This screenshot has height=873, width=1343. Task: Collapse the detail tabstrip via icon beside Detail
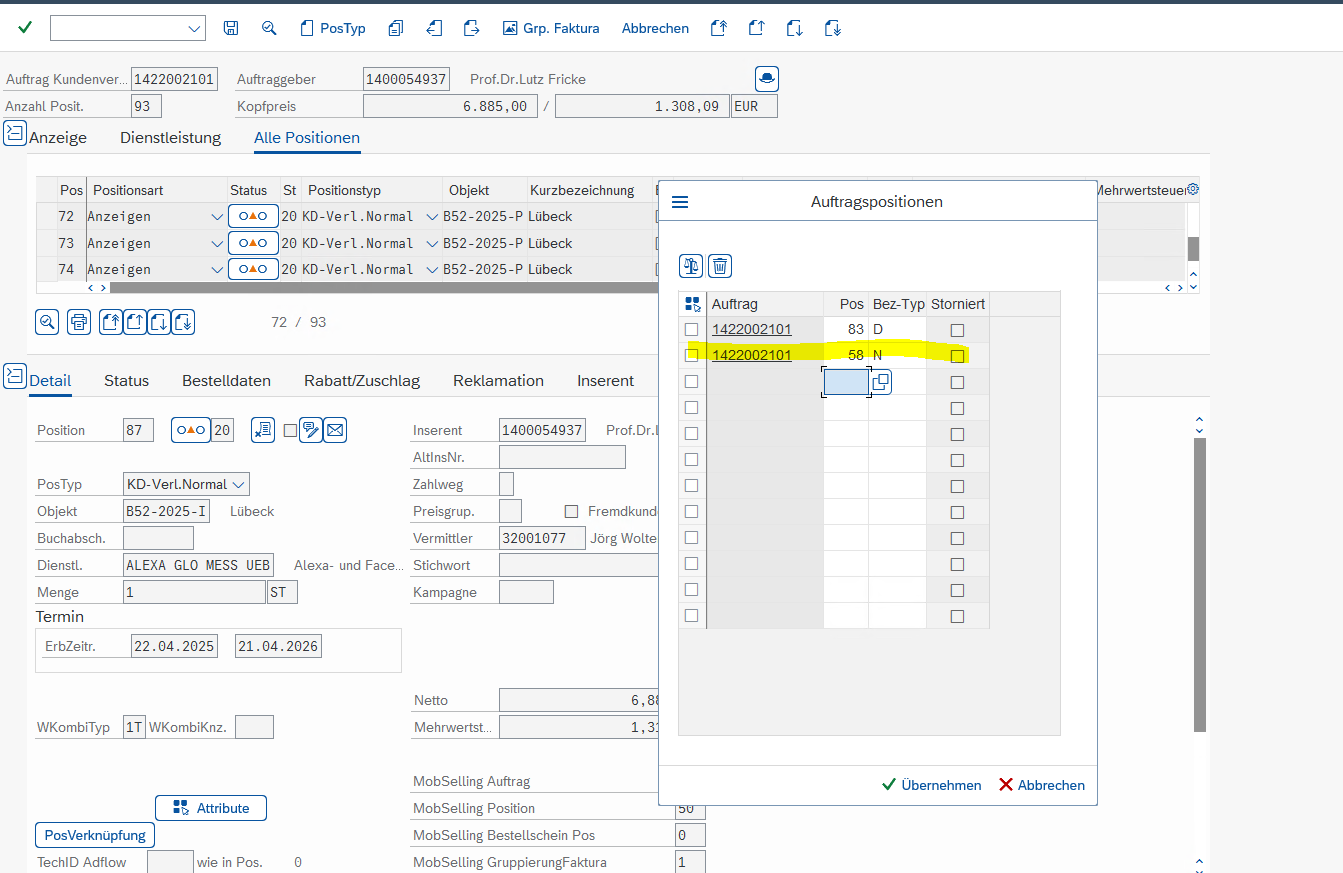[15, 376]
